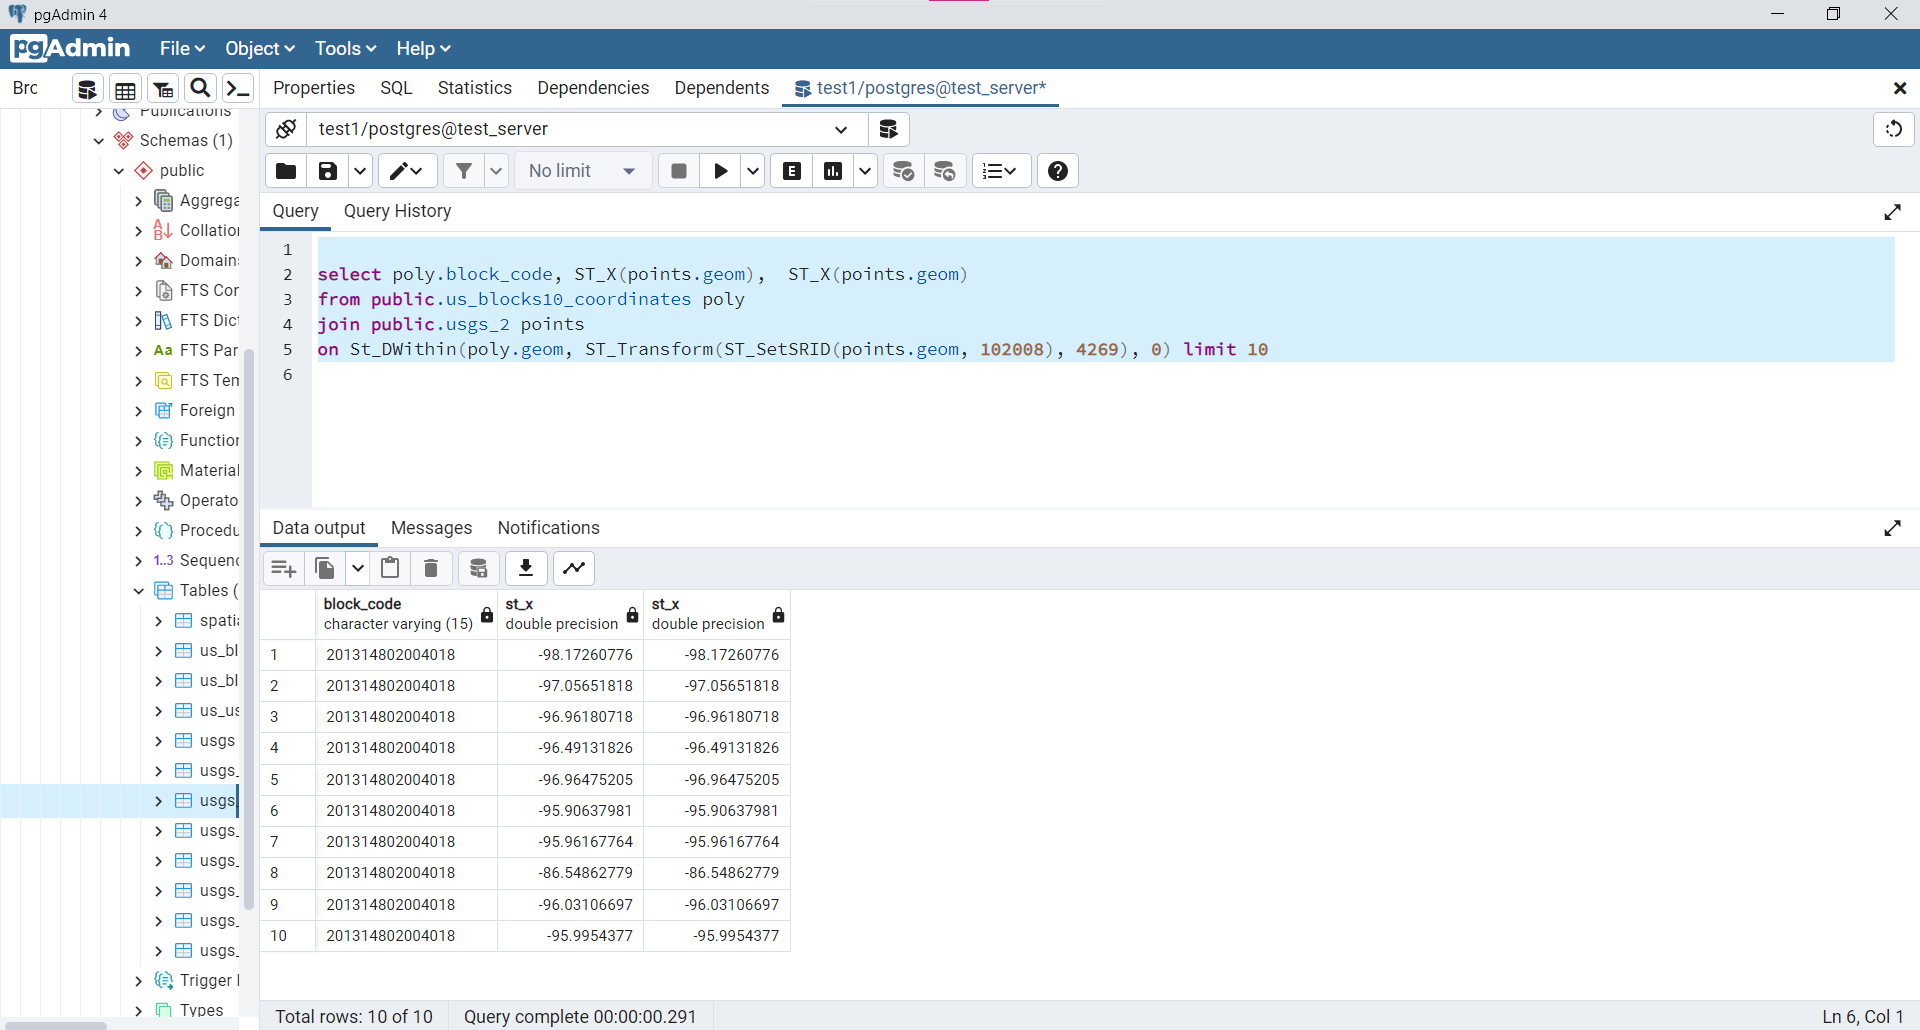Click the Edit pencil button

[407, 171]
